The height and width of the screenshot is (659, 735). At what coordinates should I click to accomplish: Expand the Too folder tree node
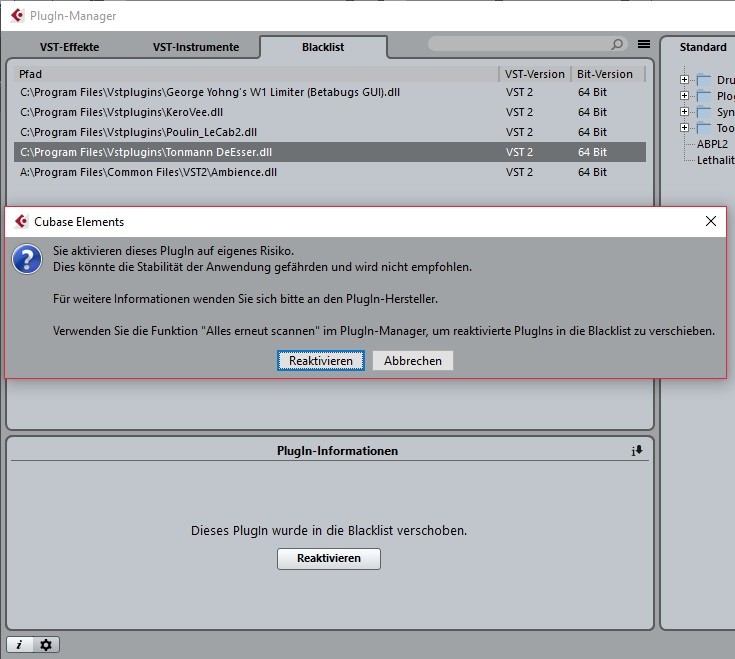click(x=684, y=127)
